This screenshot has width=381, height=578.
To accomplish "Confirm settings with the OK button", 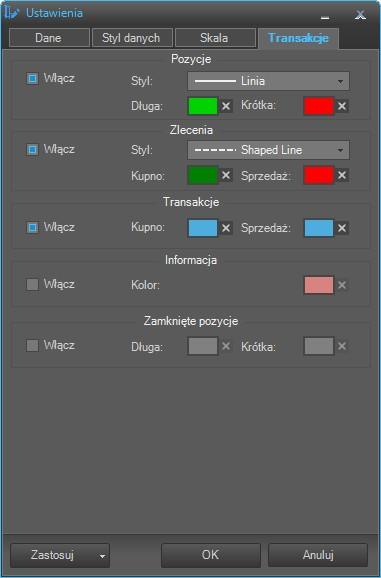I will (210, 555).
